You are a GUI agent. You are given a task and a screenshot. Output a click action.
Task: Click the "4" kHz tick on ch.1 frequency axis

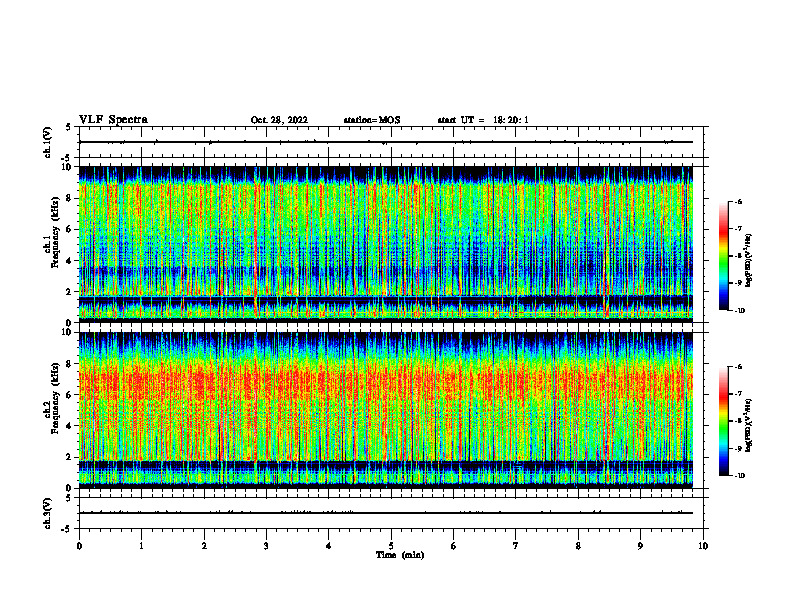click(x=69, y=261)
